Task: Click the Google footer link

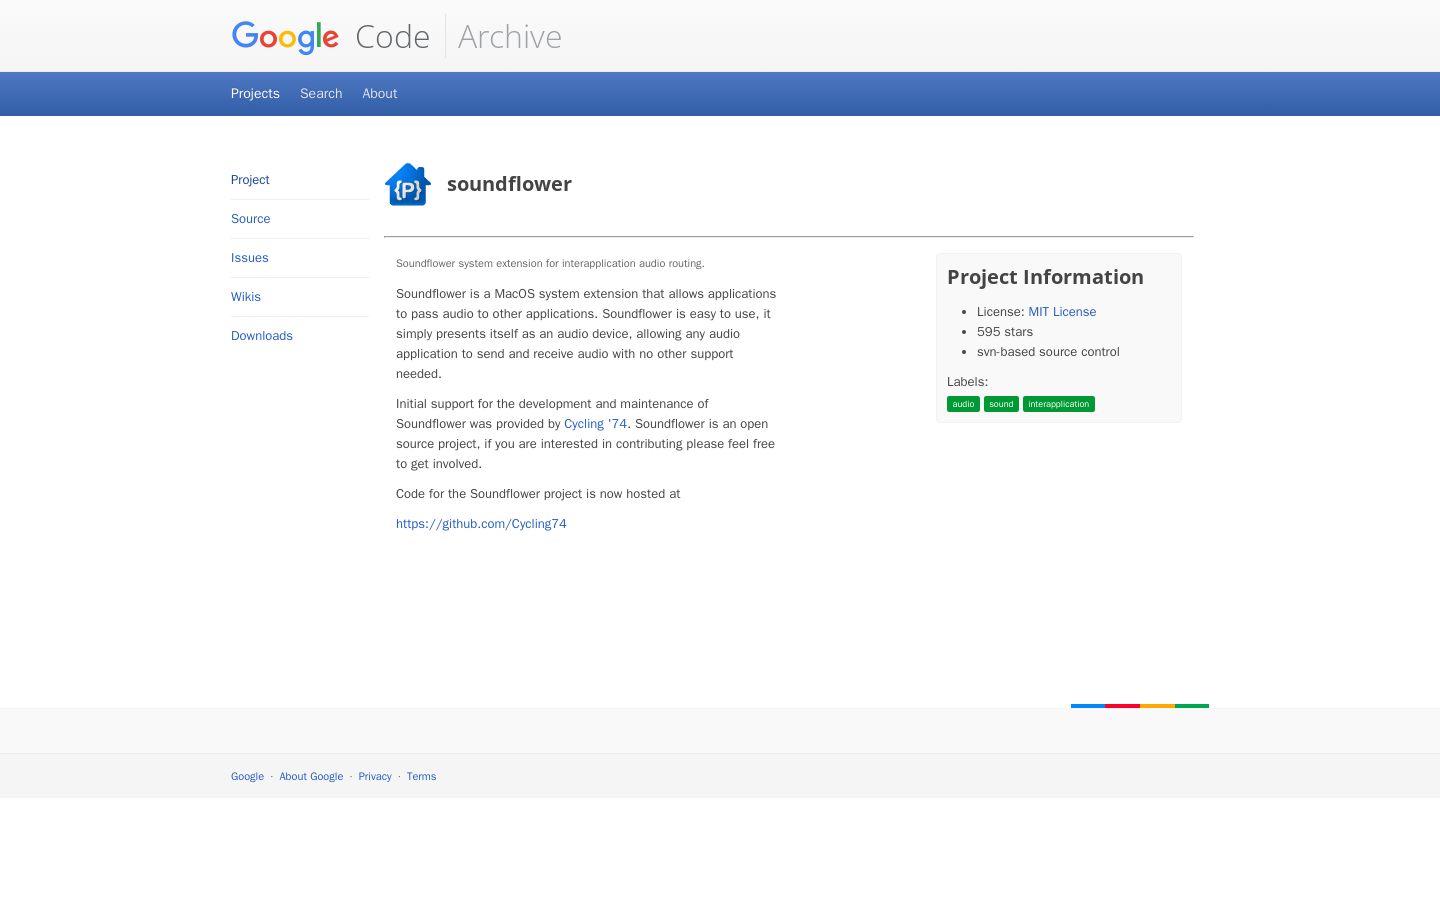Action: pos(247,777)
